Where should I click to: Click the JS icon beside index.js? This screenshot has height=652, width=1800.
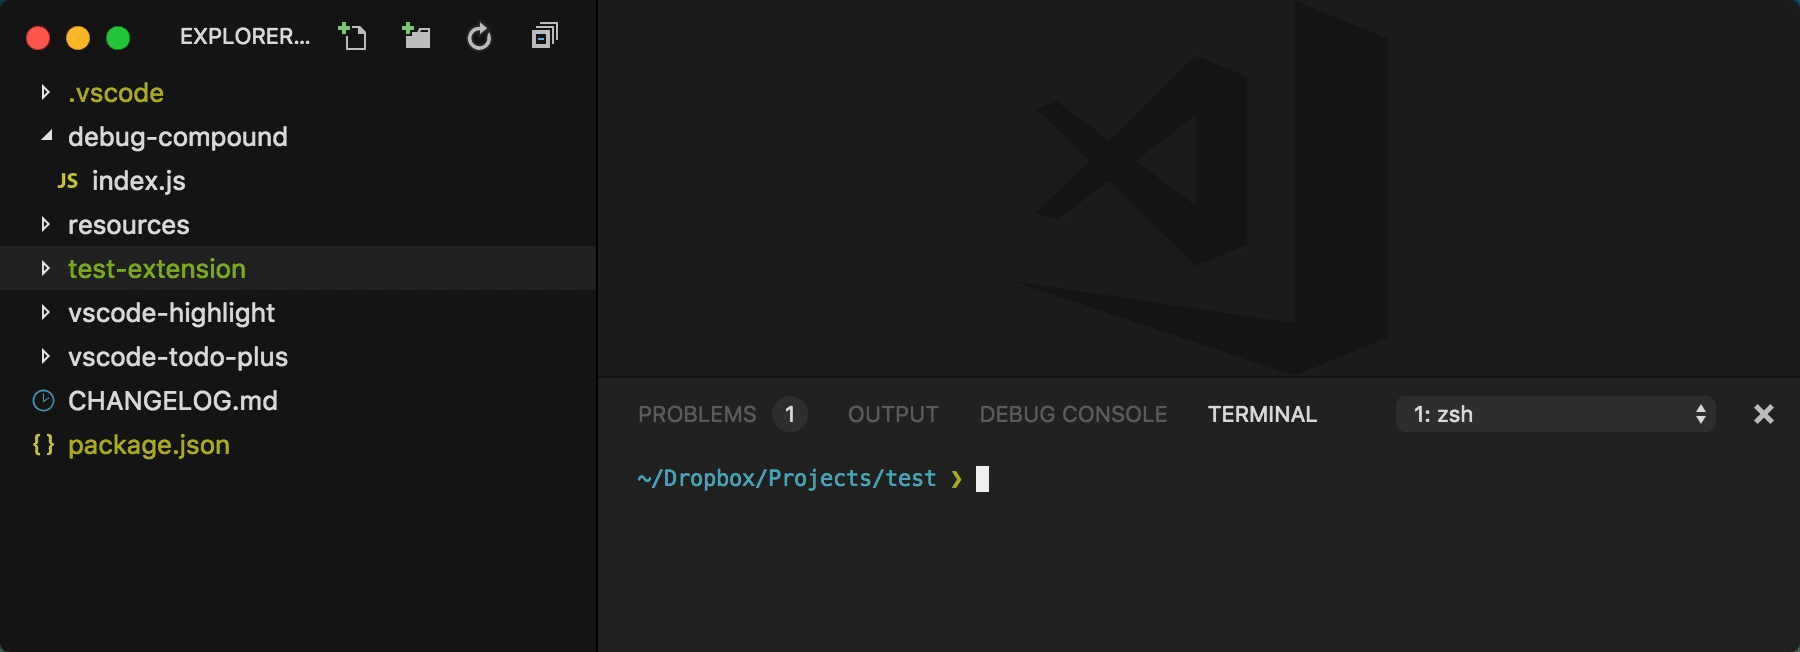(68, 181)
